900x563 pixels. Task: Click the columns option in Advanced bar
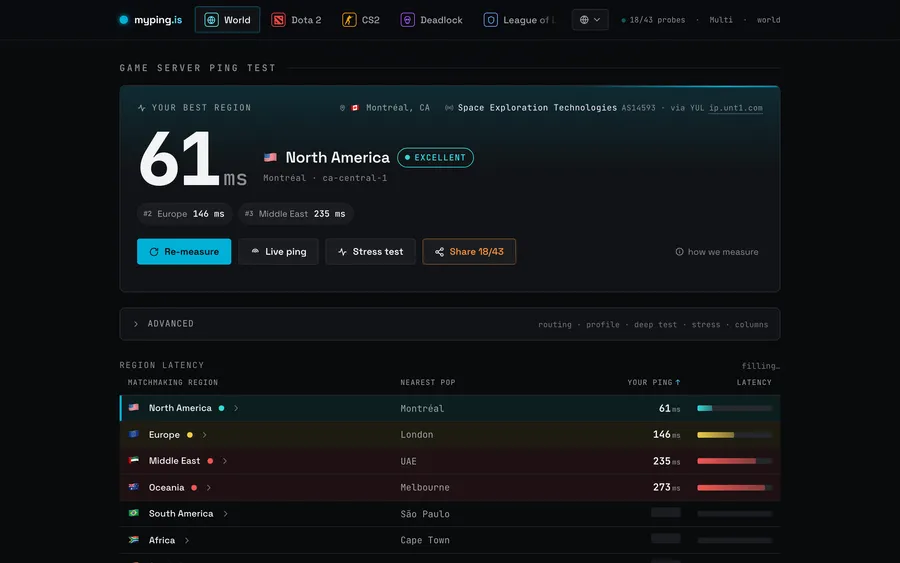(751, 325)
